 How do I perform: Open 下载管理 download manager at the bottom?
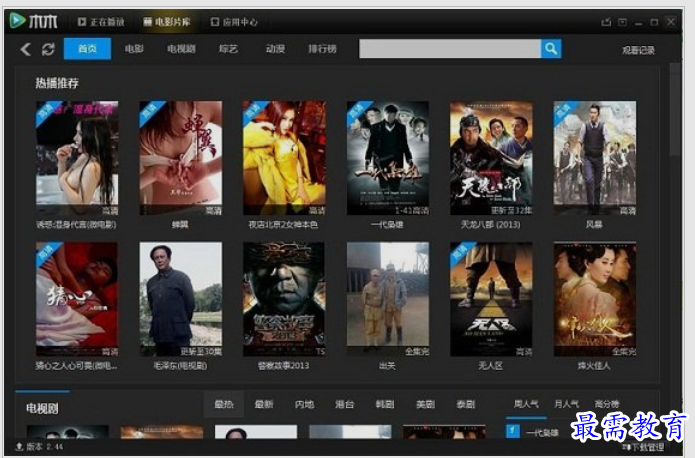tap(643, 447)
